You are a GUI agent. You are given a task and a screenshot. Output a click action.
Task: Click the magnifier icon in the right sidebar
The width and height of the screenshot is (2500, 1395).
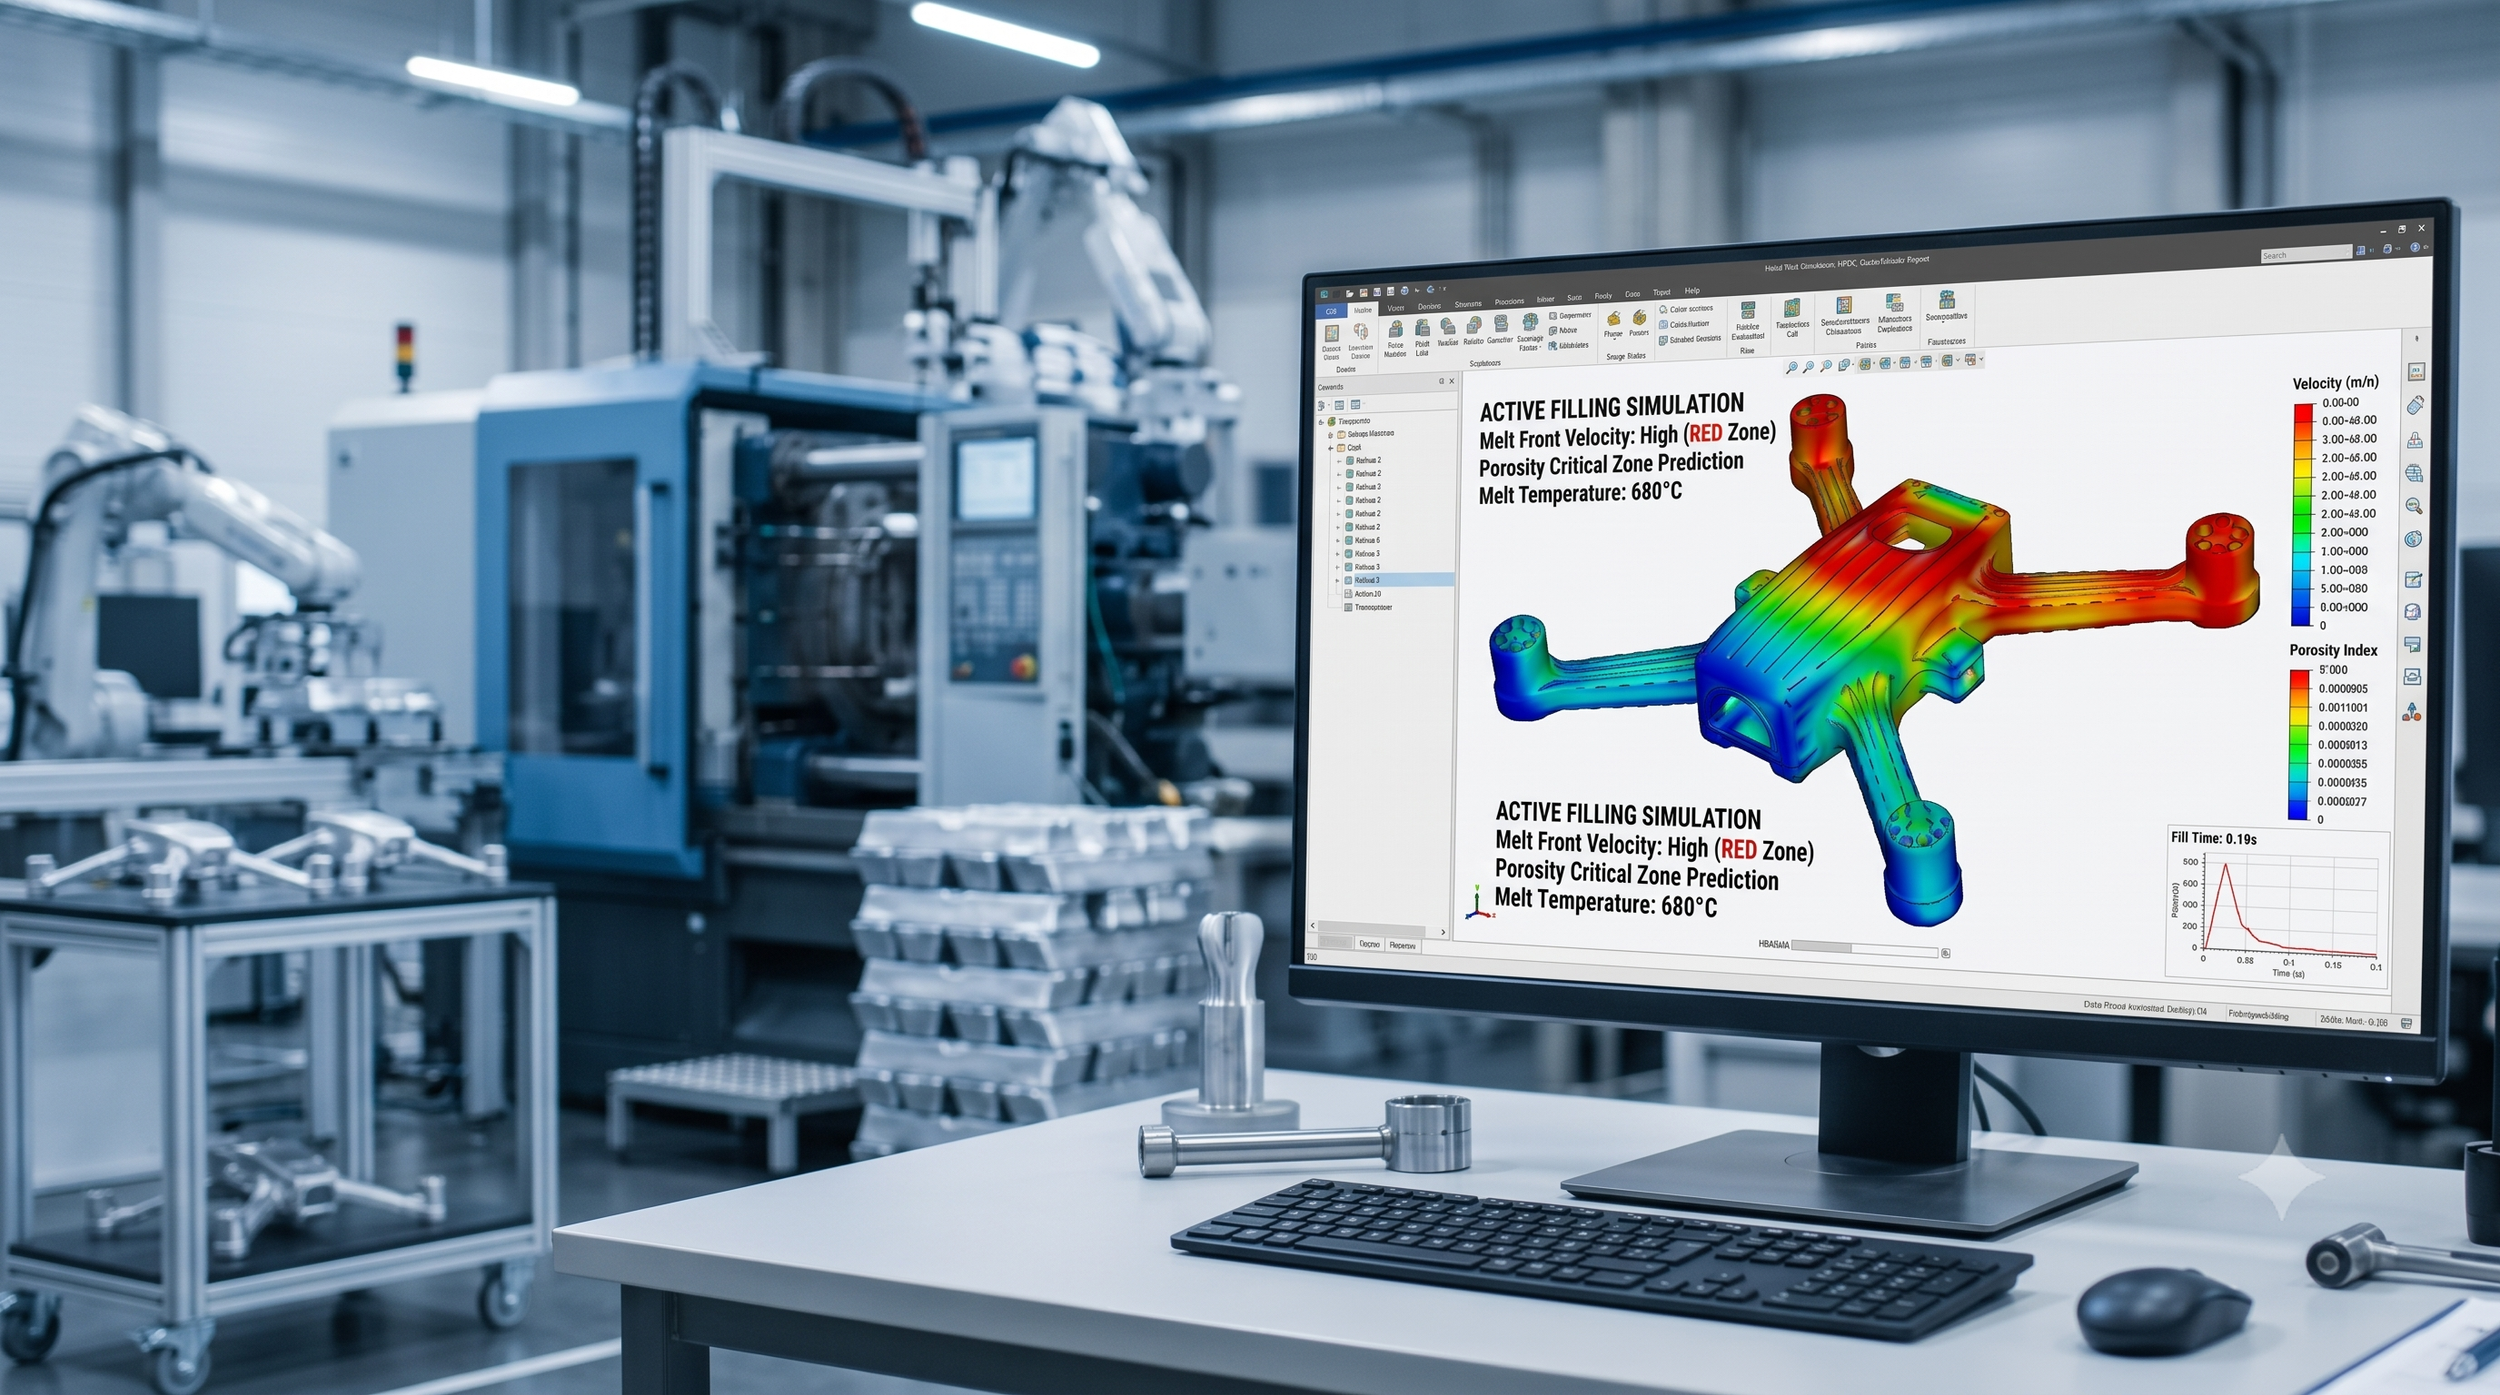pyautogui.click(x=2414, y=506)
